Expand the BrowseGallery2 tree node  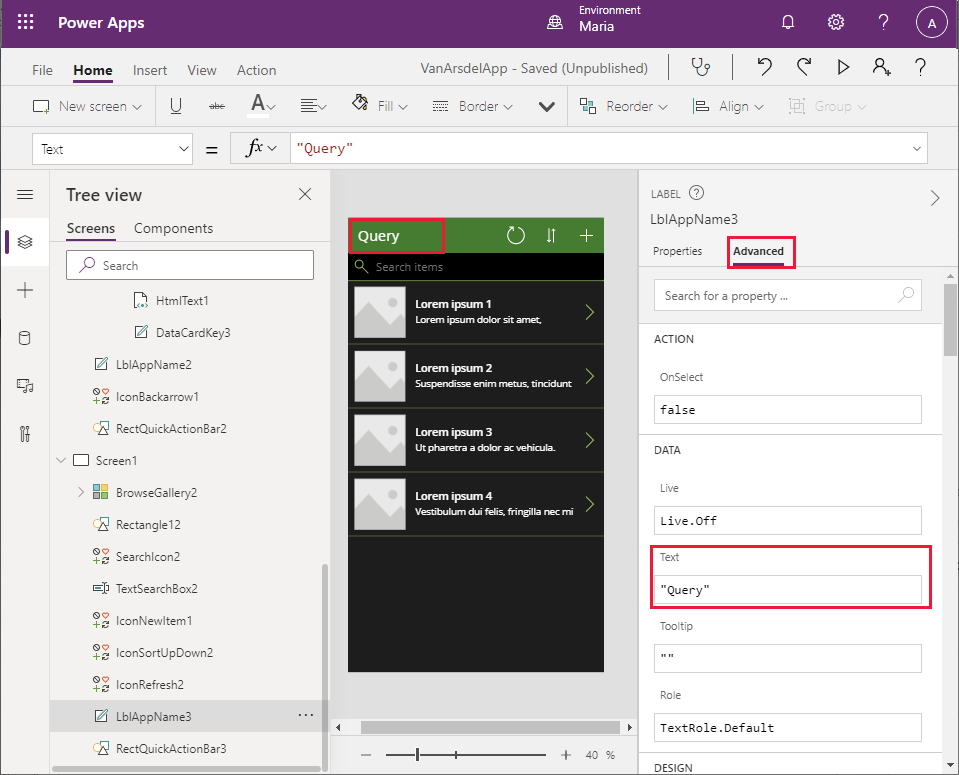tap(80, 492)
